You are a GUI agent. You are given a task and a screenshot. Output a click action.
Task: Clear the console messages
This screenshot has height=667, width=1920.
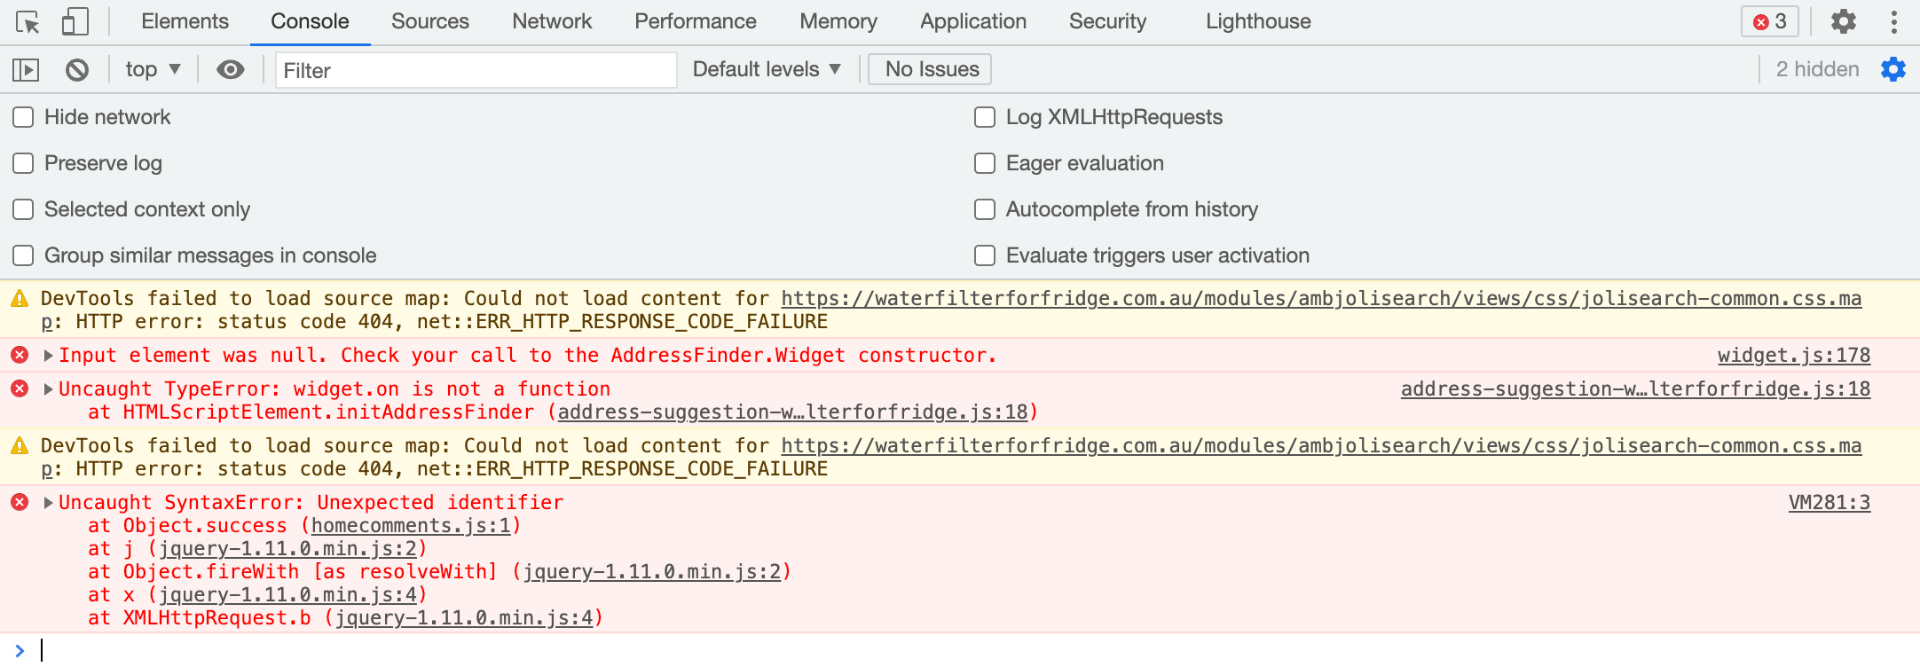pyautogui.click(x=77, y=70)
